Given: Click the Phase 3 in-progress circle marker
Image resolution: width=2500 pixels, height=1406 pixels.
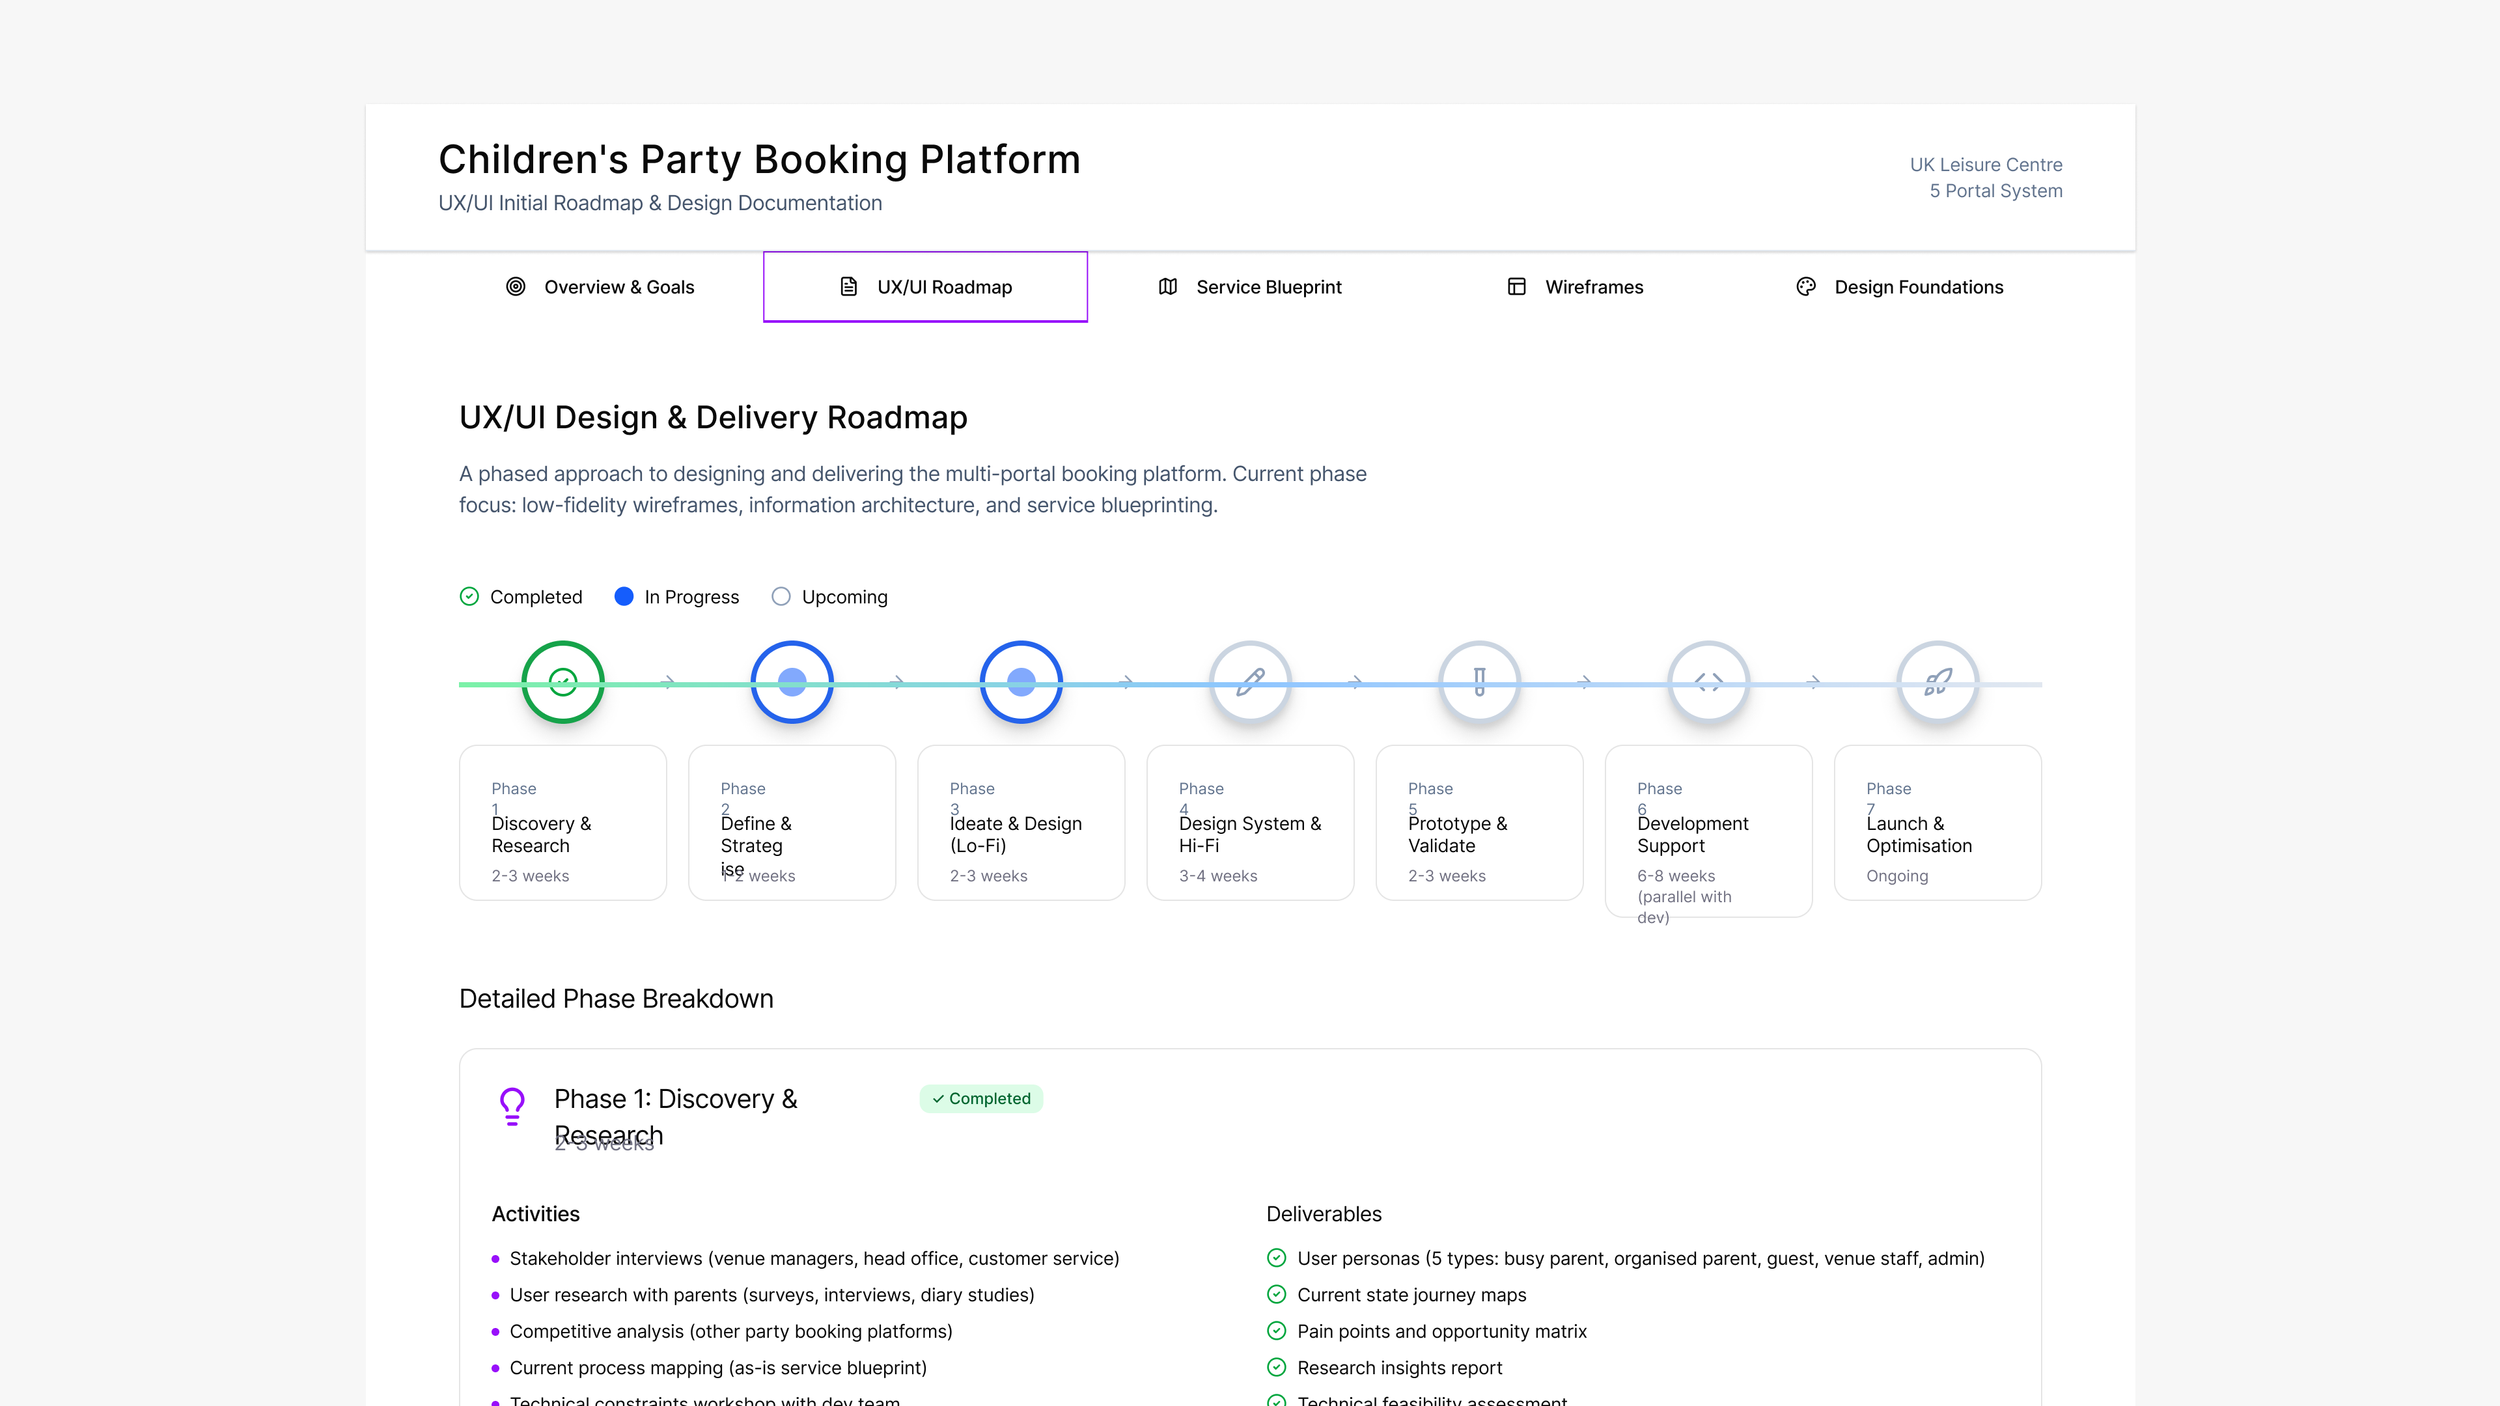Looking at the screenshot, I should pyautogui.click(x=1021, y=682).
